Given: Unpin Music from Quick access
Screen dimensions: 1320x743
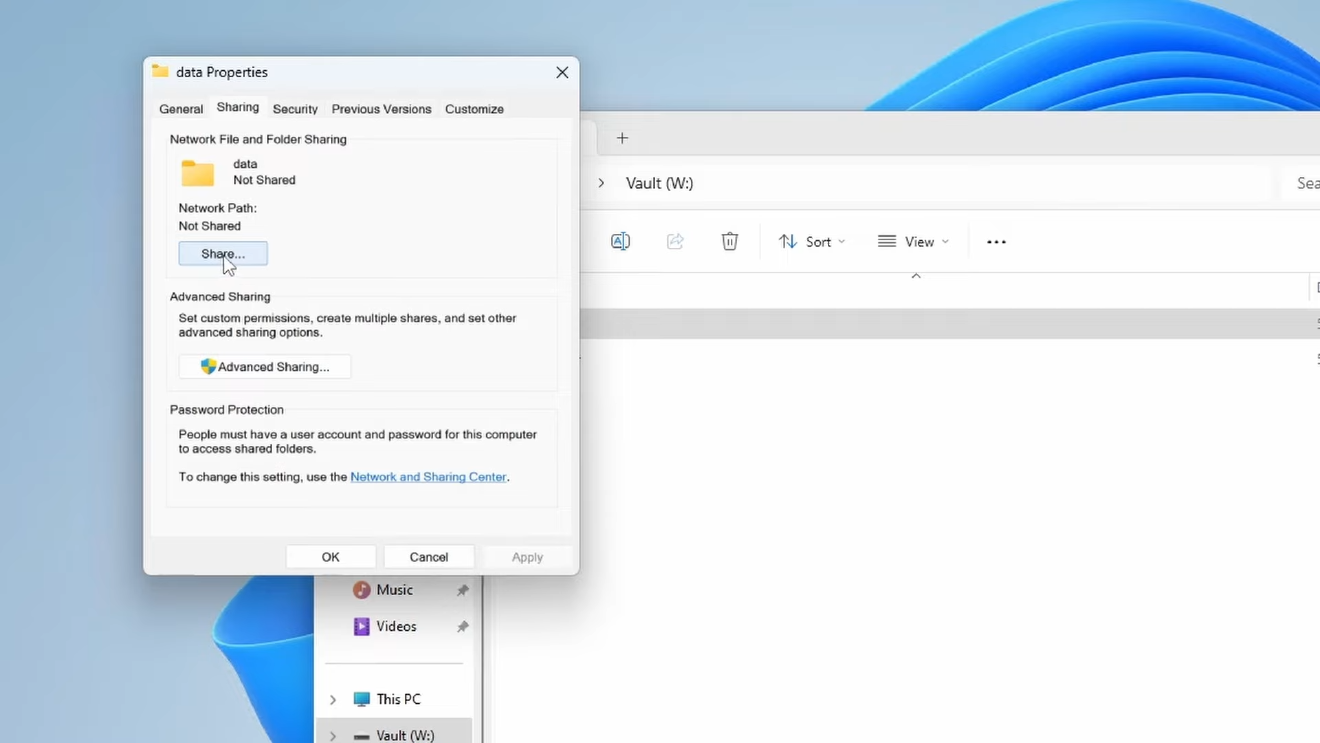Looking at the screenshot, I should [x=462, y=589].
